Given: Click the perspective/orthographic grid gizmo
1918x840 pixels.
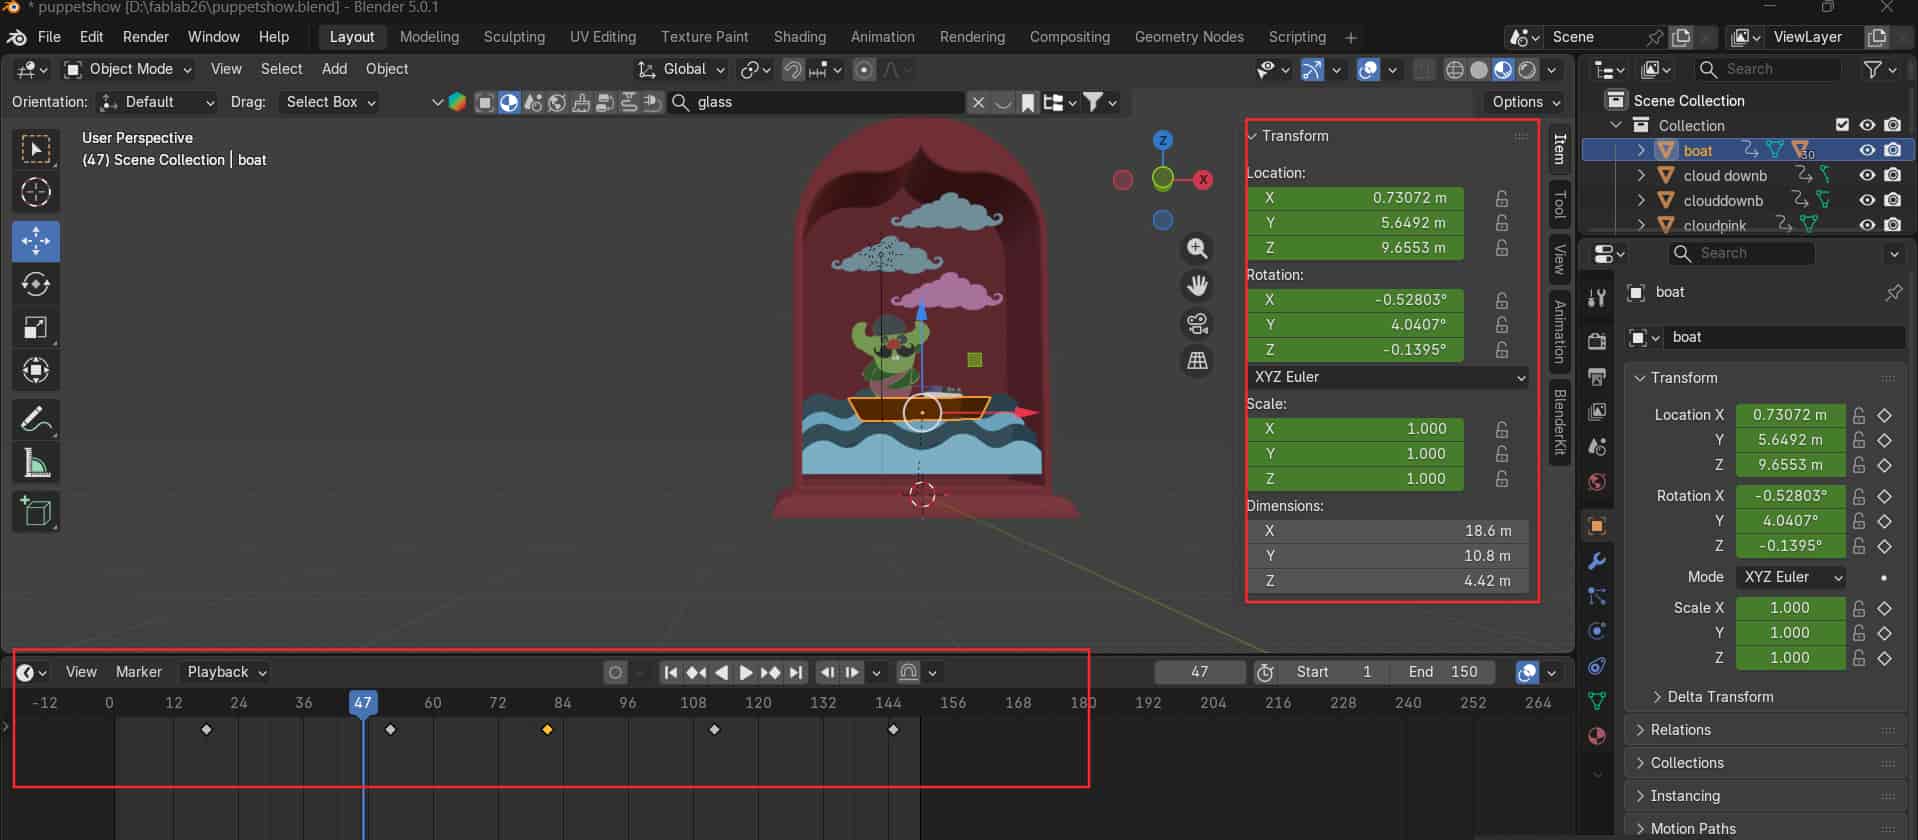Looking at the screenshot, I should [1197, 360].
